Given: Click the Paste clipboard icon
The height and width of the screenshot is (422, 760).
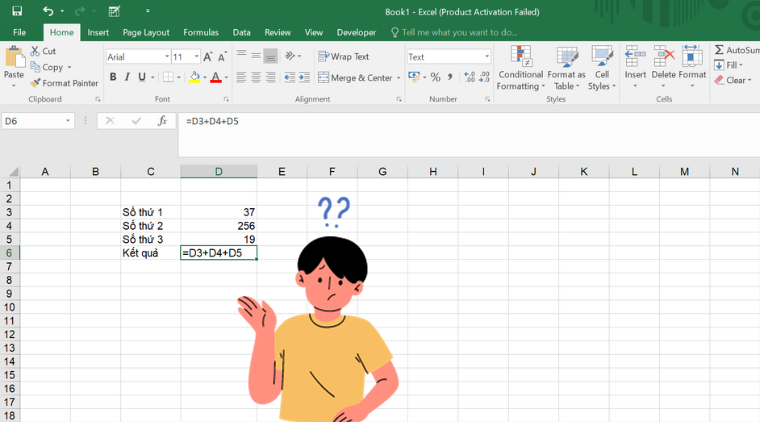Looking at the screenshot, I should (x=15, y=58).
